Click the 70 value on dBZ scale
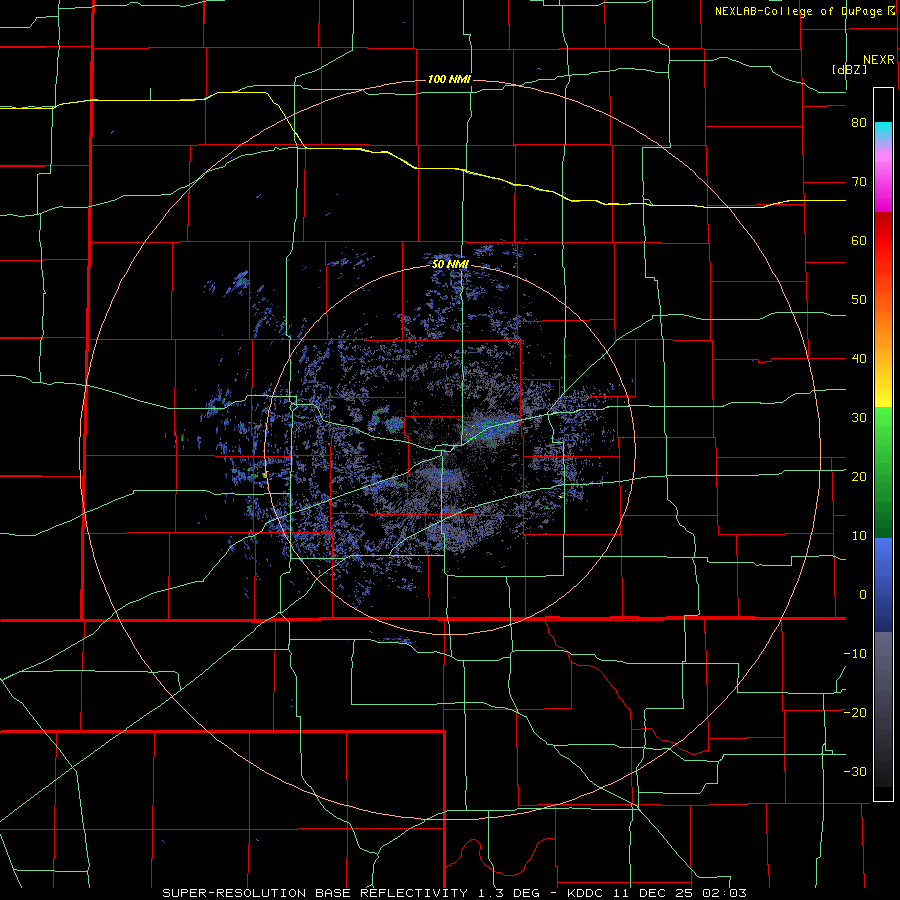900x900 pixels. [859, 182]
